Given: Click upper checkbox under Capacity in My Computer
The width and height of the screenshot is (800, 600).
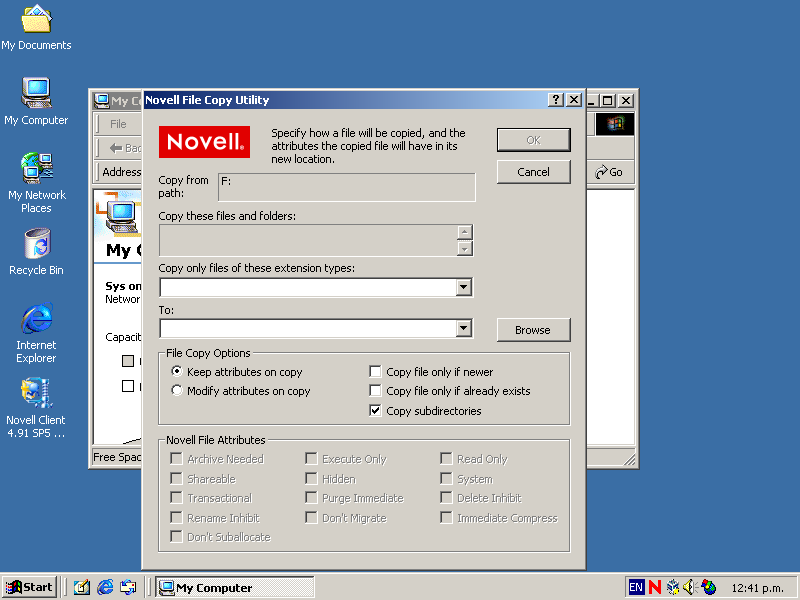Looking at the screenshot, I should 128,361.
